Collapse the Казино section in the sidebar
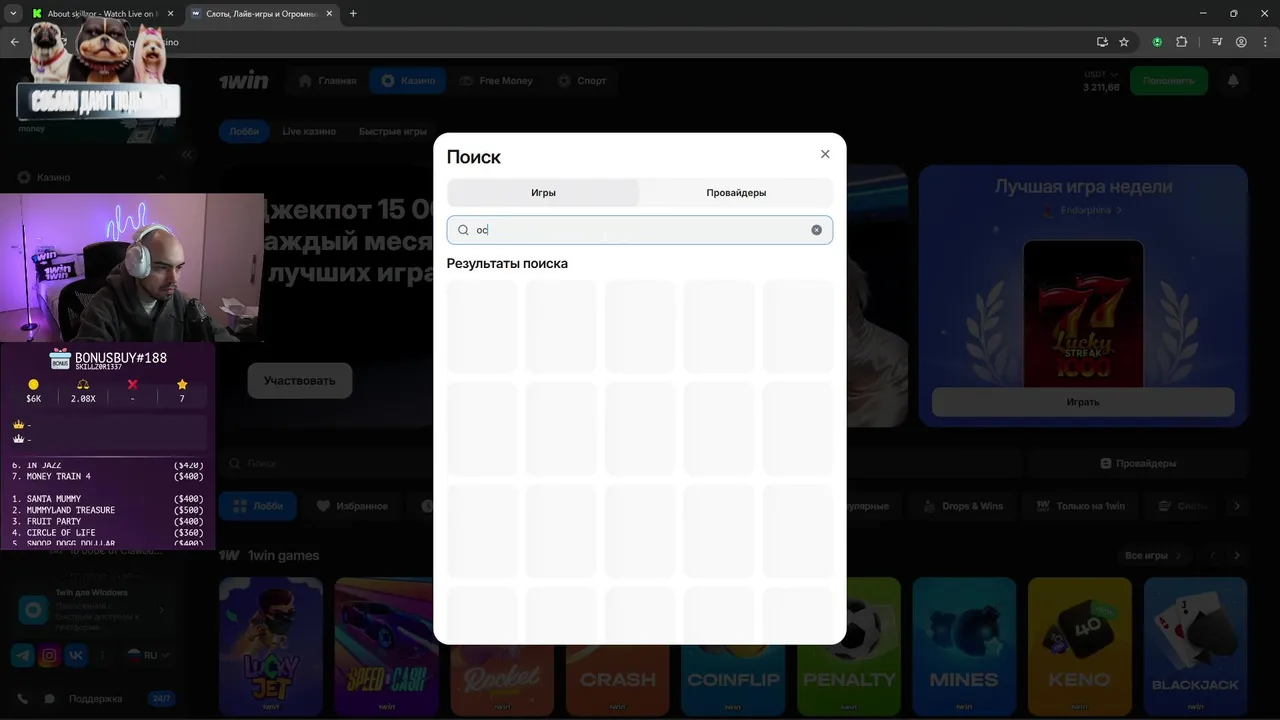 pyautogui.click(x=161, y=177)
